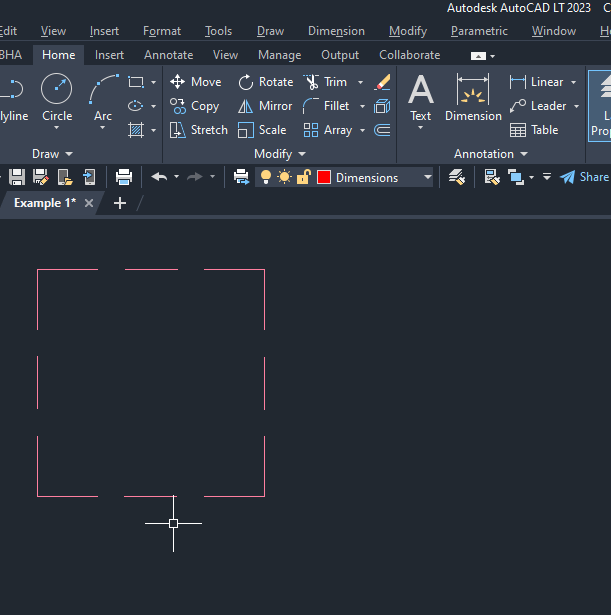The height and width of the screenshot is (615, 611).
Task: Open the Parametric menu
Action: point(479,31)
